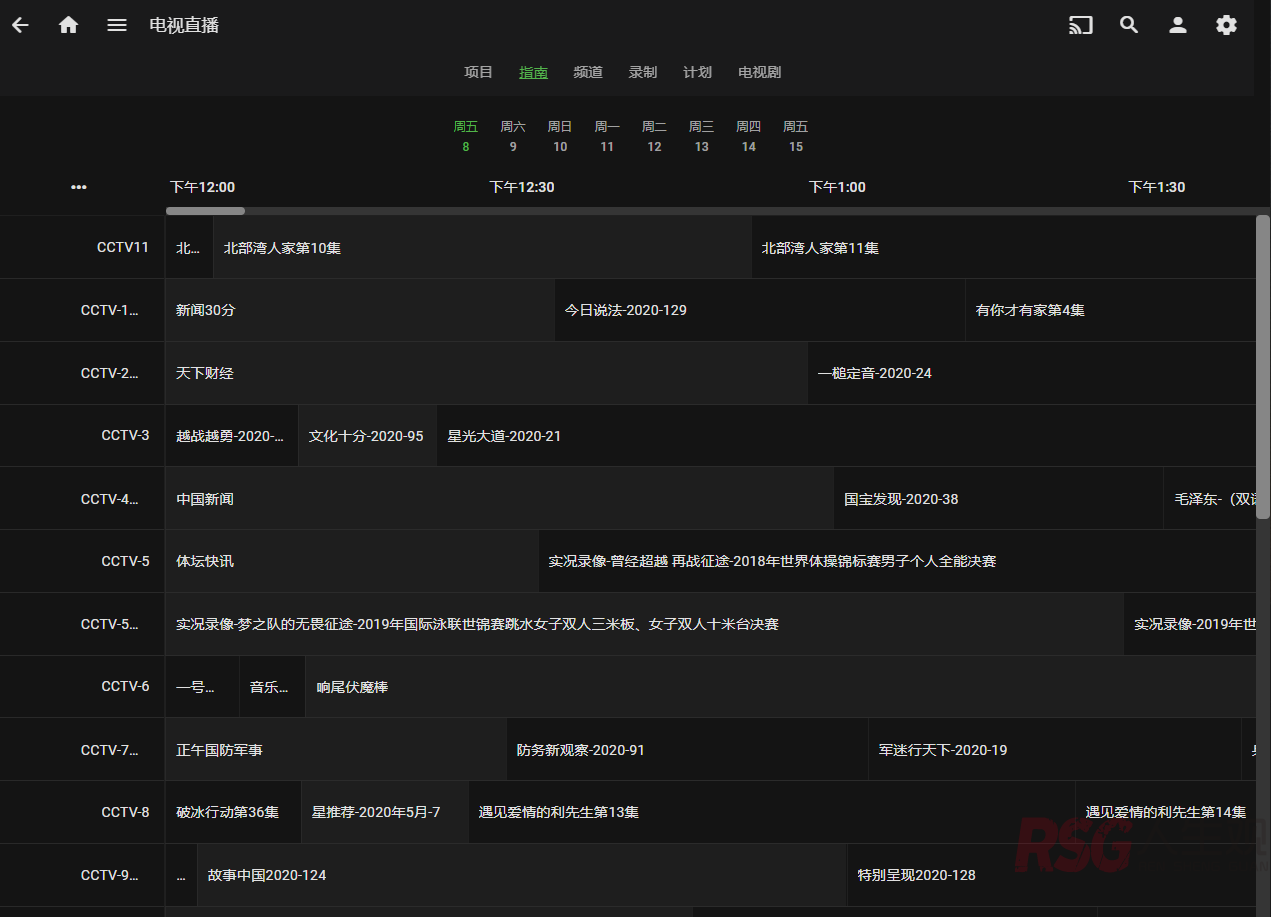
Task: Select day 周三 13
Action: tap(702, 136)
